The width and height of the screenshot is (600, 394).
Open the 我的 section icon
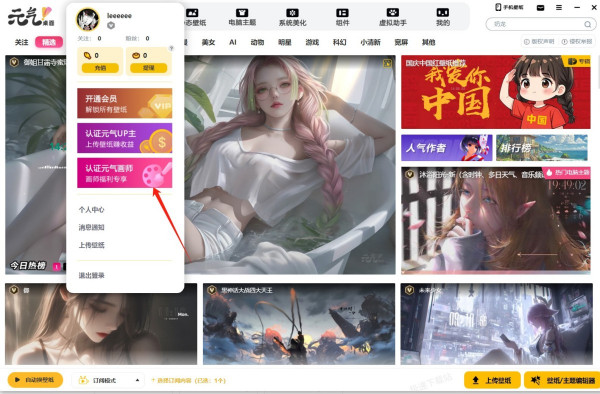(443, 13)
